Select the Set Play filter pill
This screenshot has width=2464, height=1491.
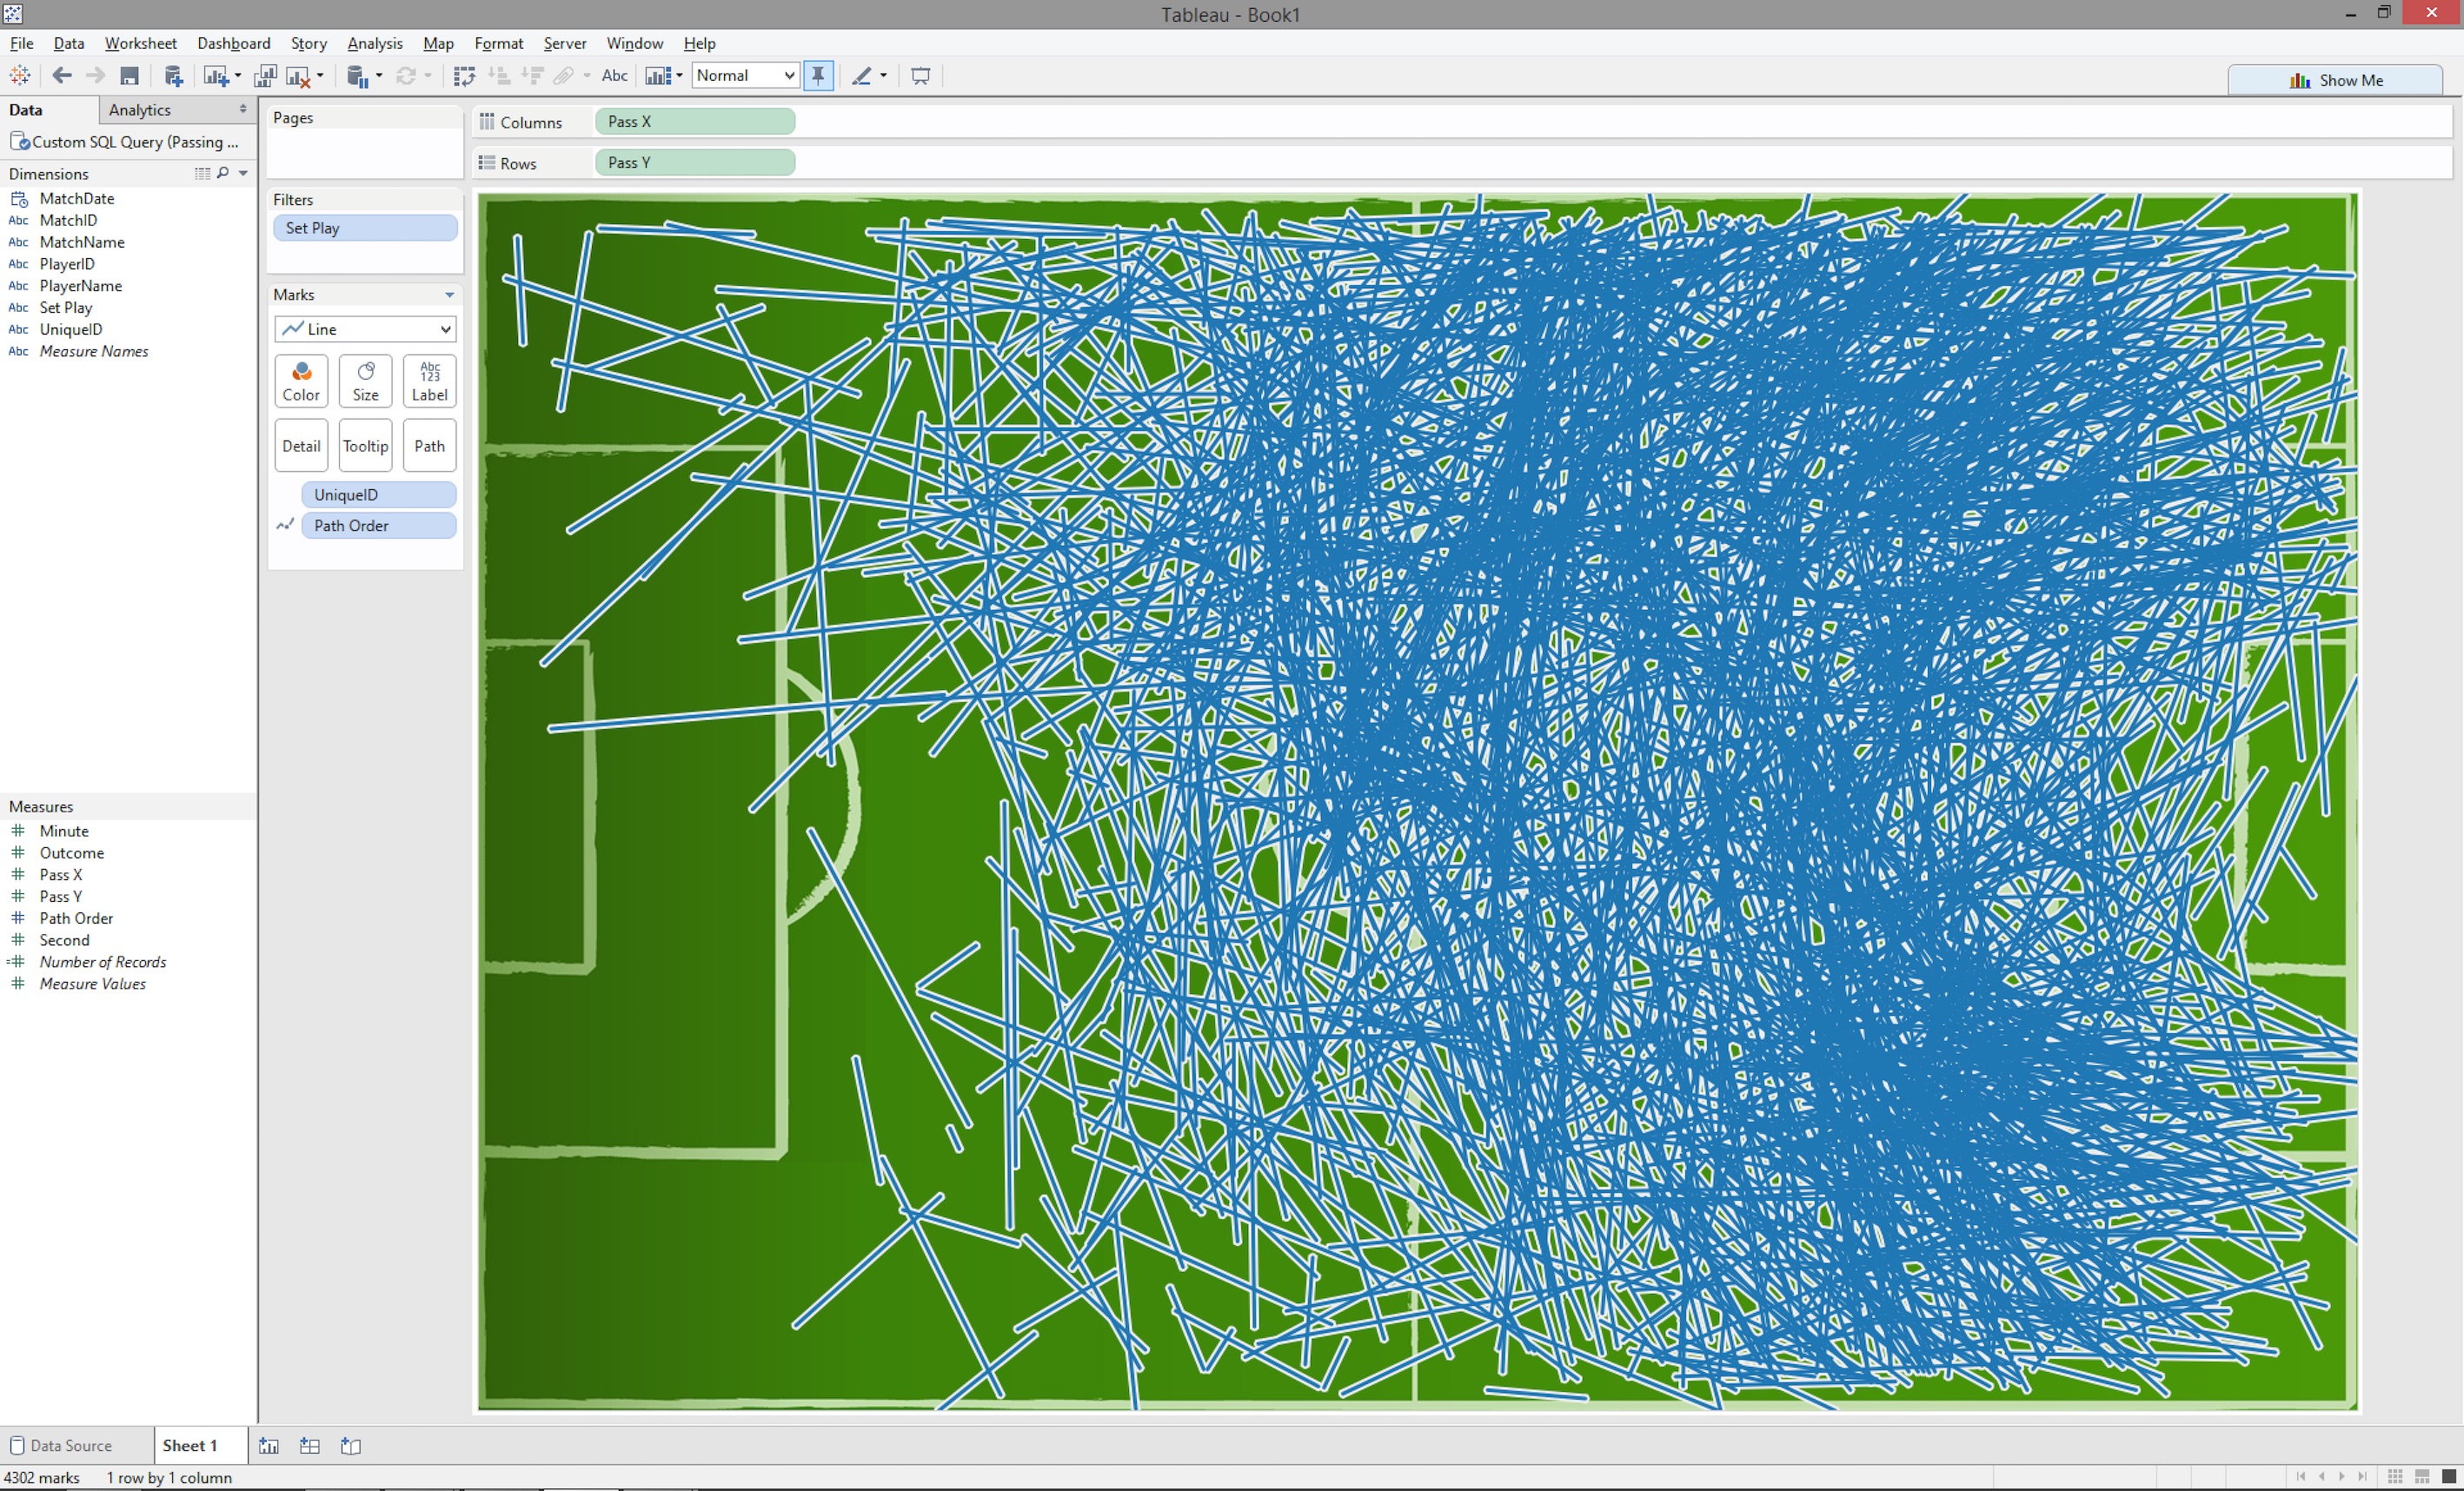[365, 227]
